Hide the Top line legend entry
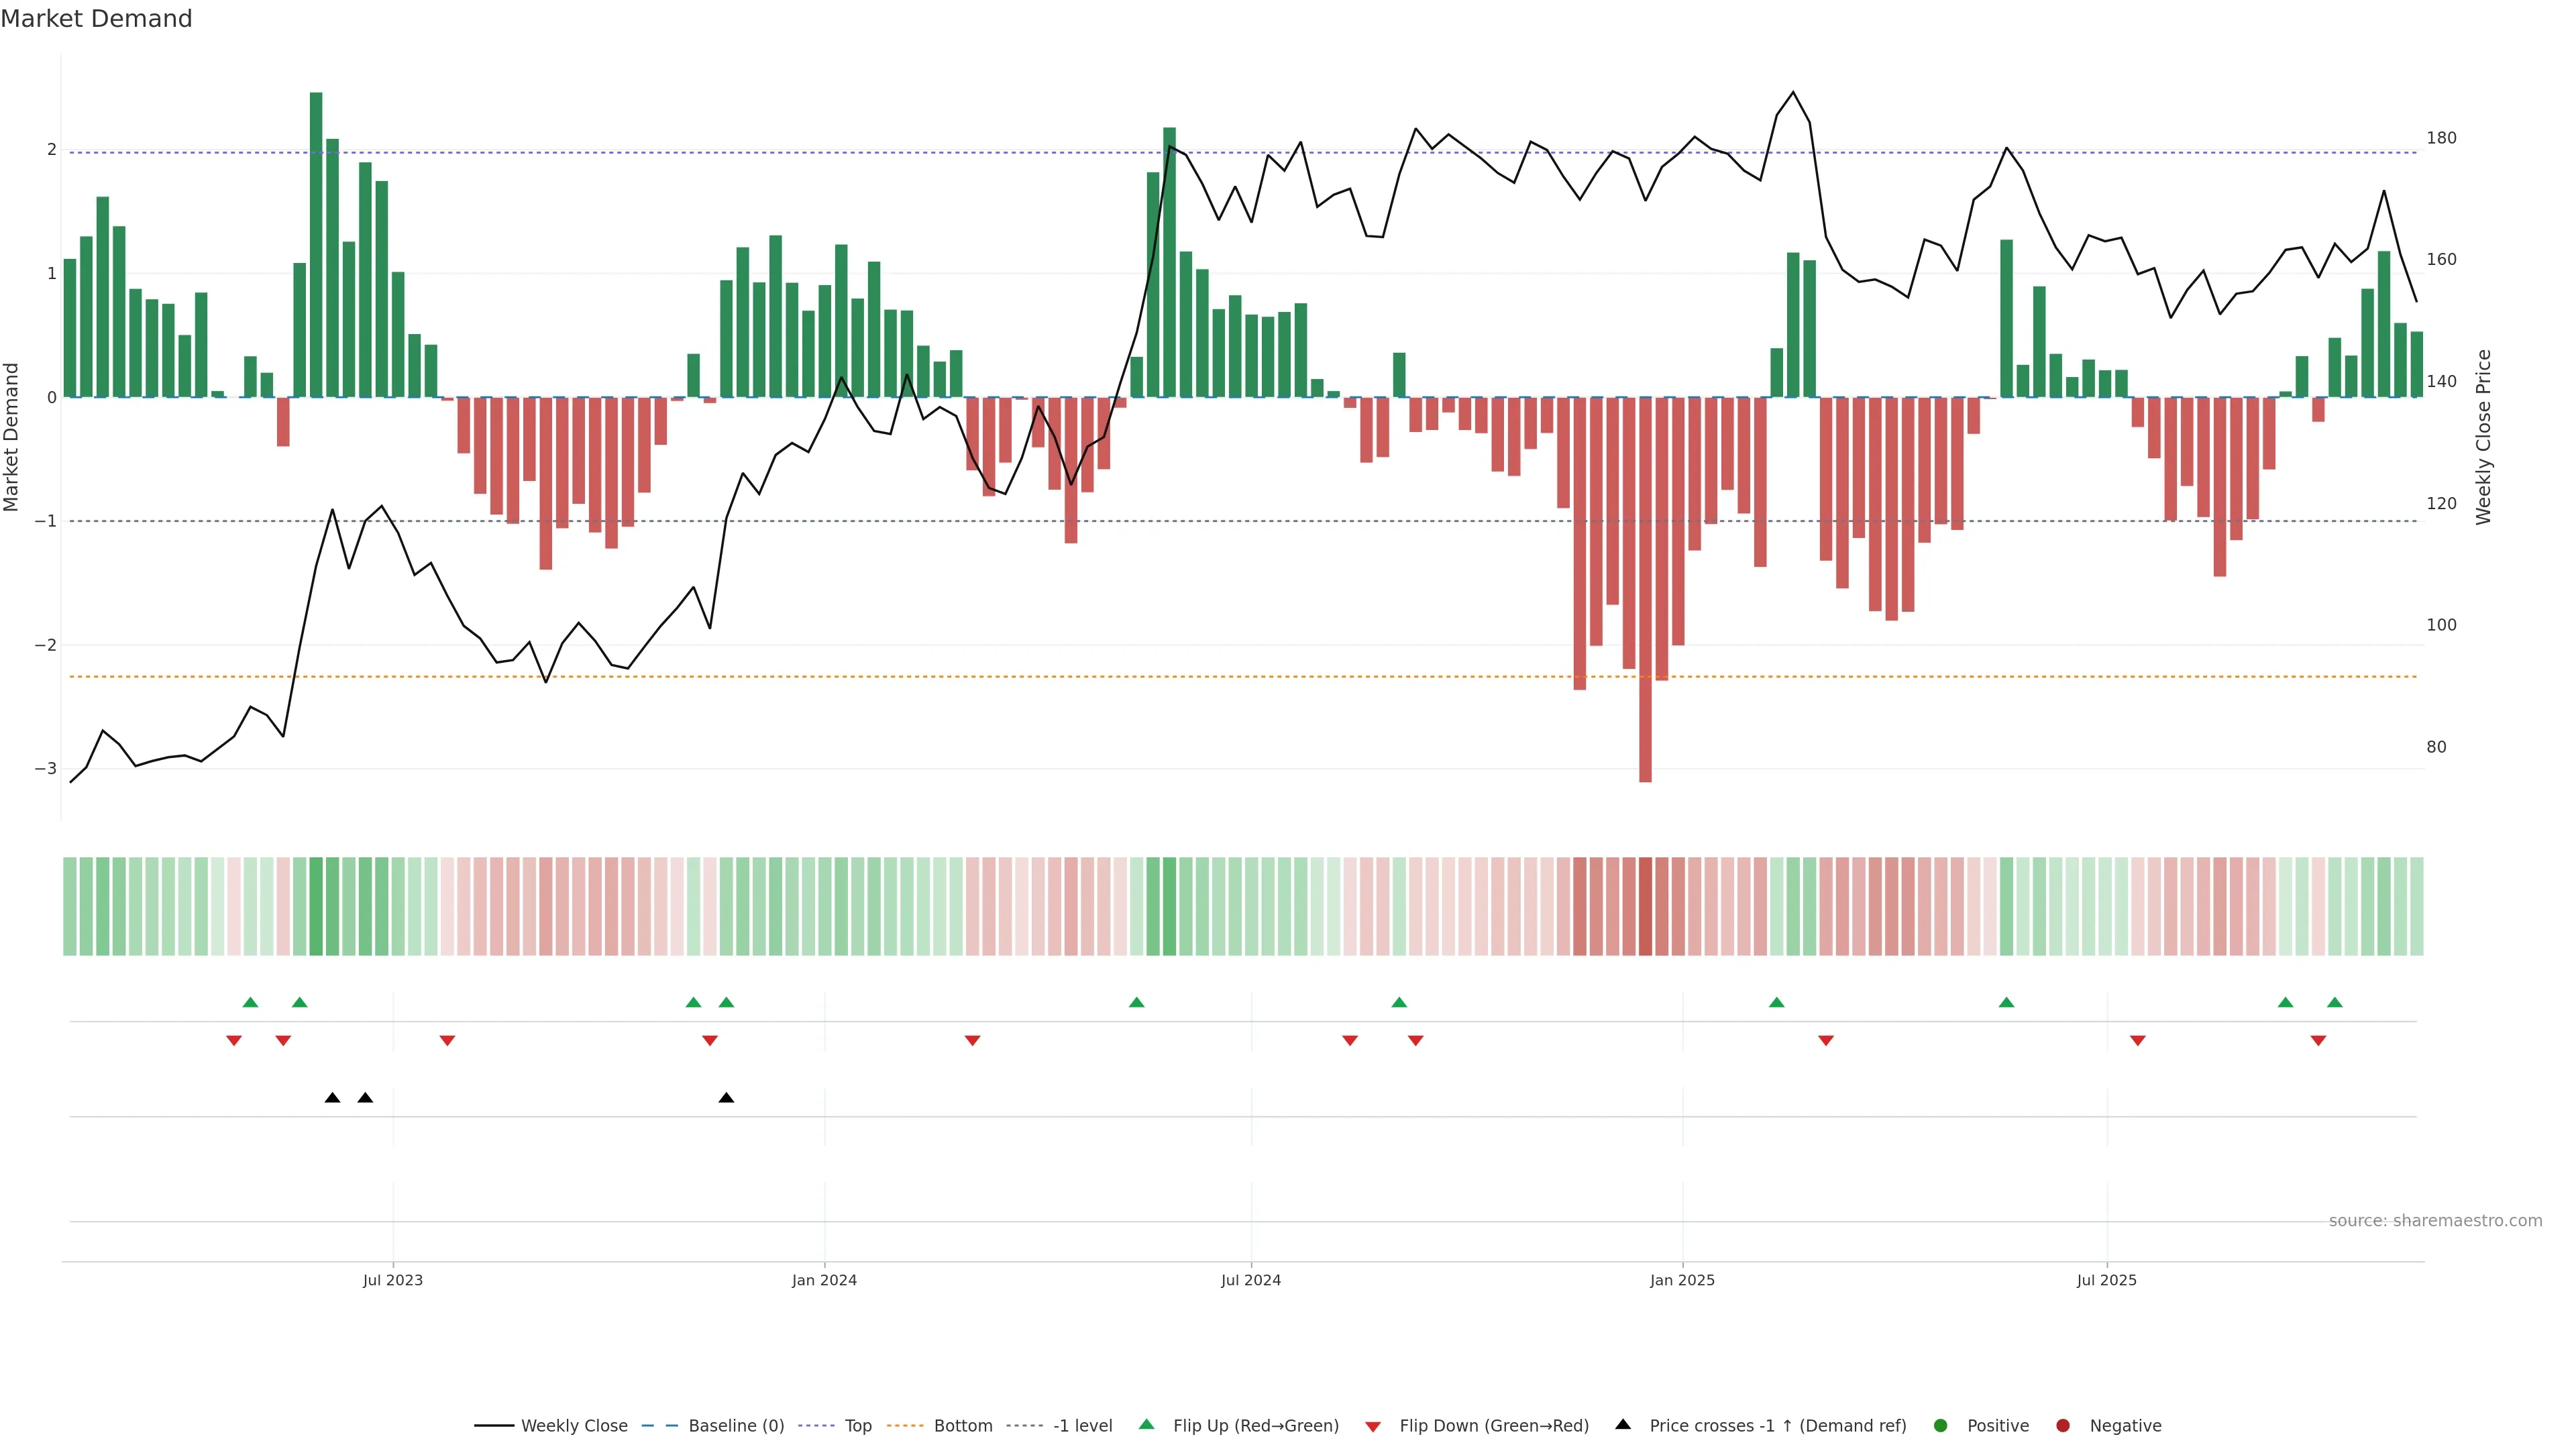The height and width of the screenshot is (1449, 2576). point(857,1426)
